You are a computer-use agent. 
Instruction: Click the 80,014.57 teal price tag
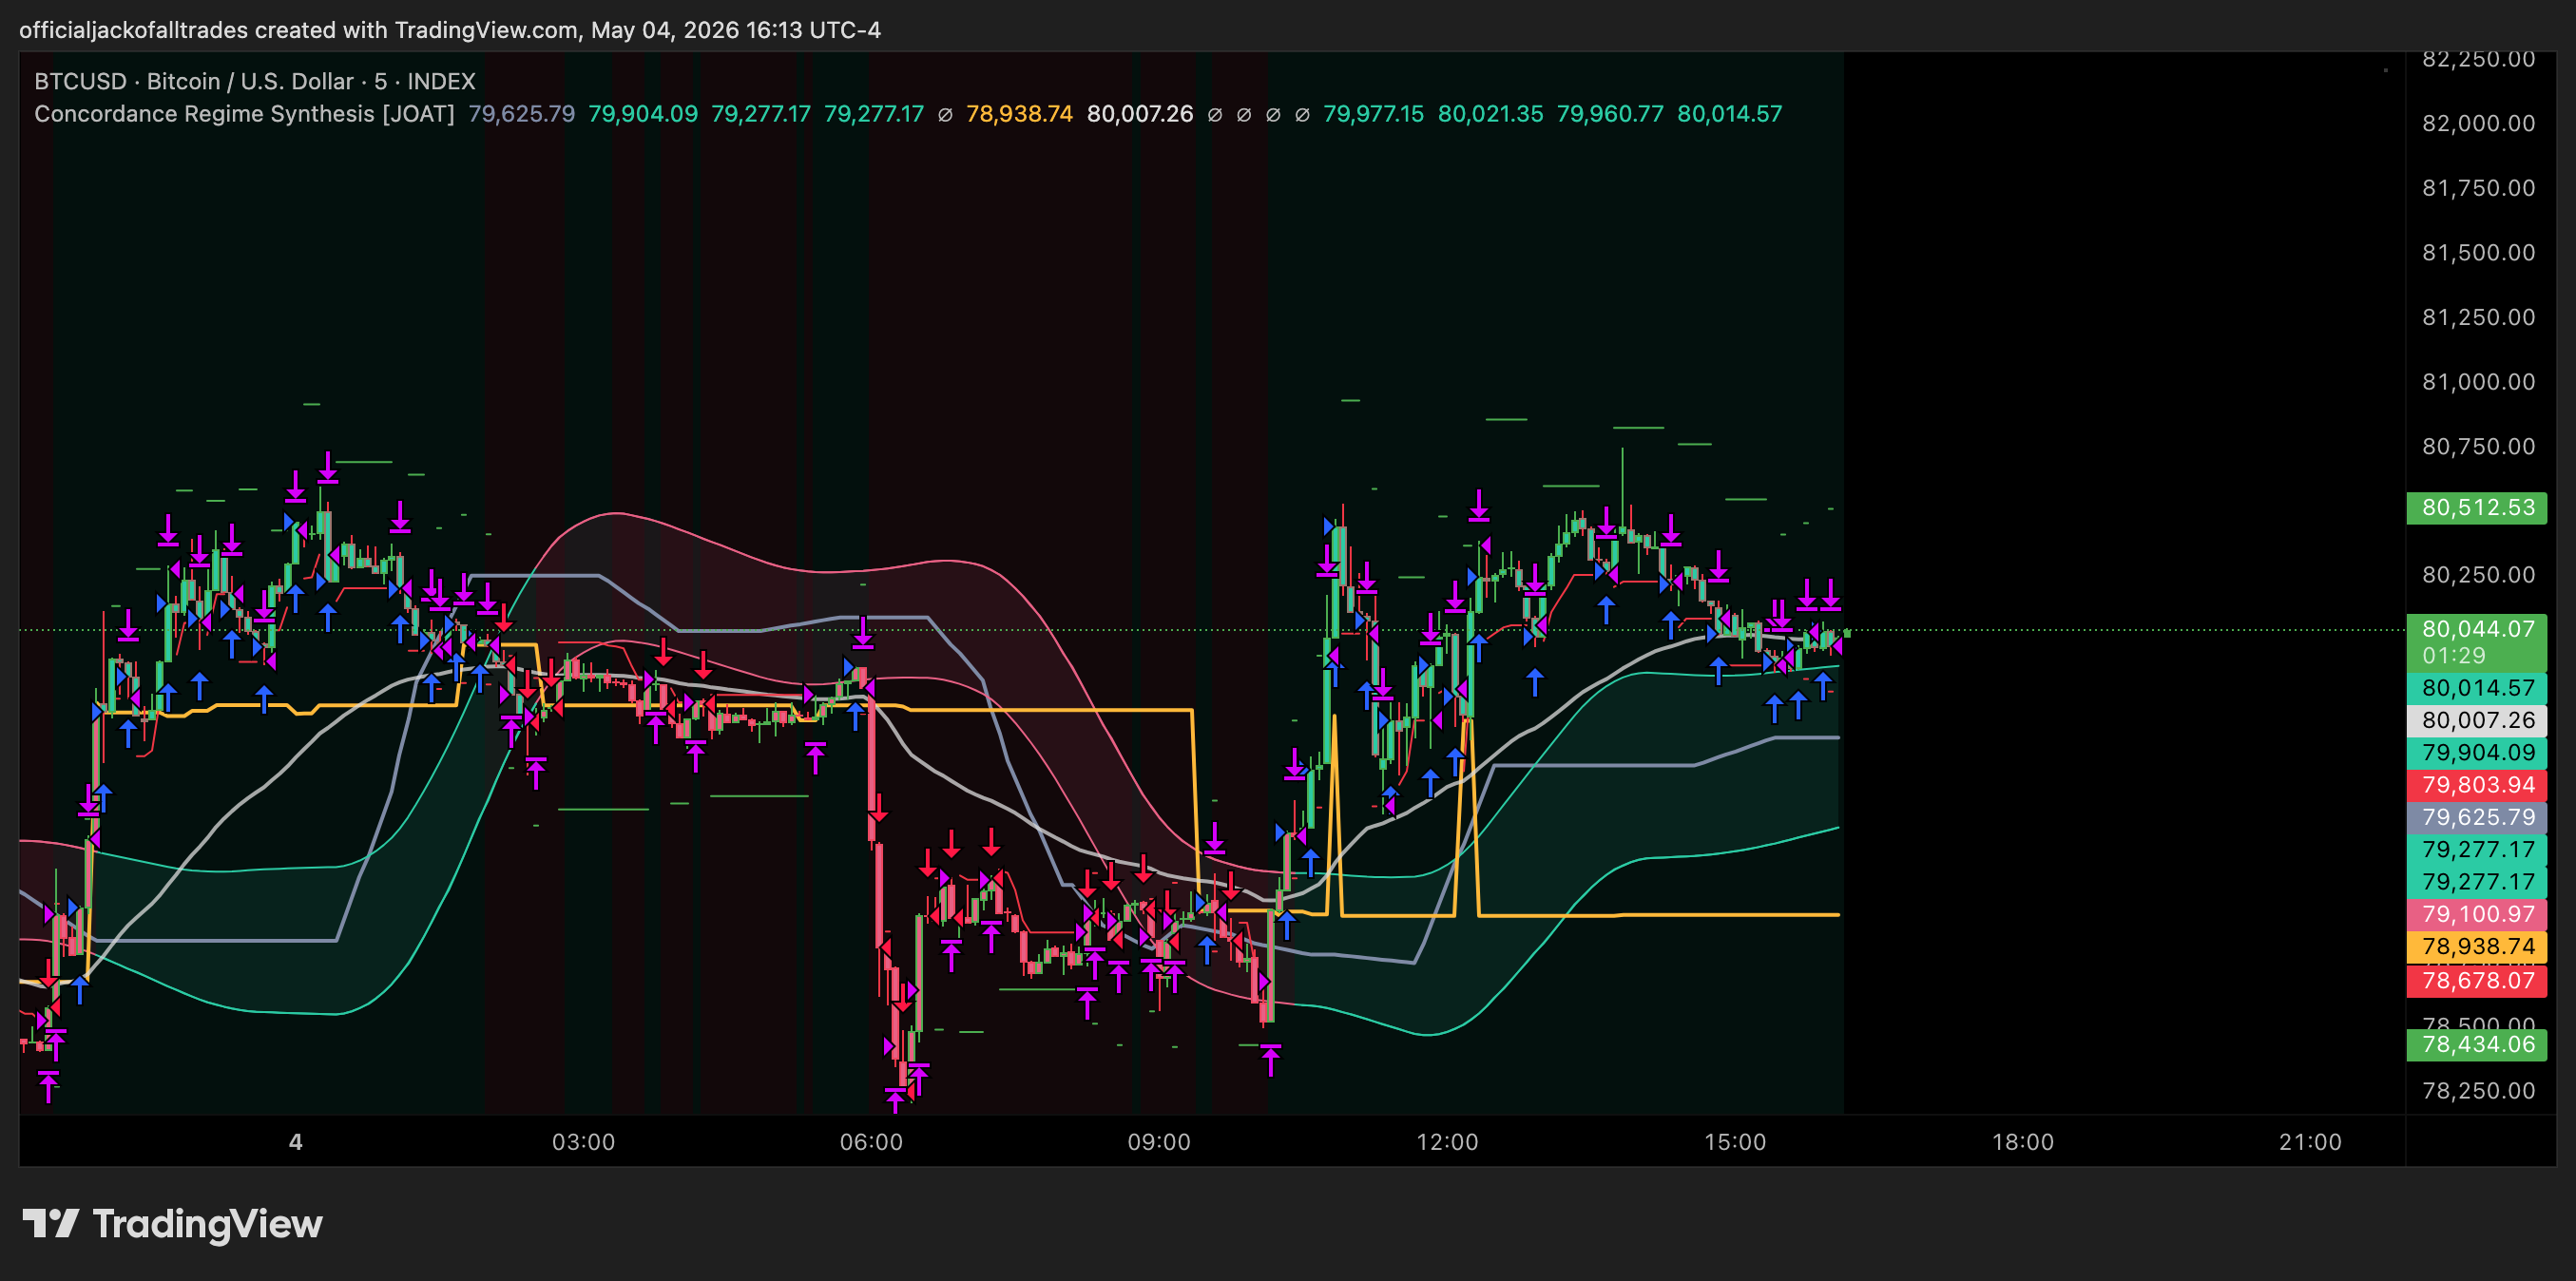pyautogui.click(x=2477, y=688)
